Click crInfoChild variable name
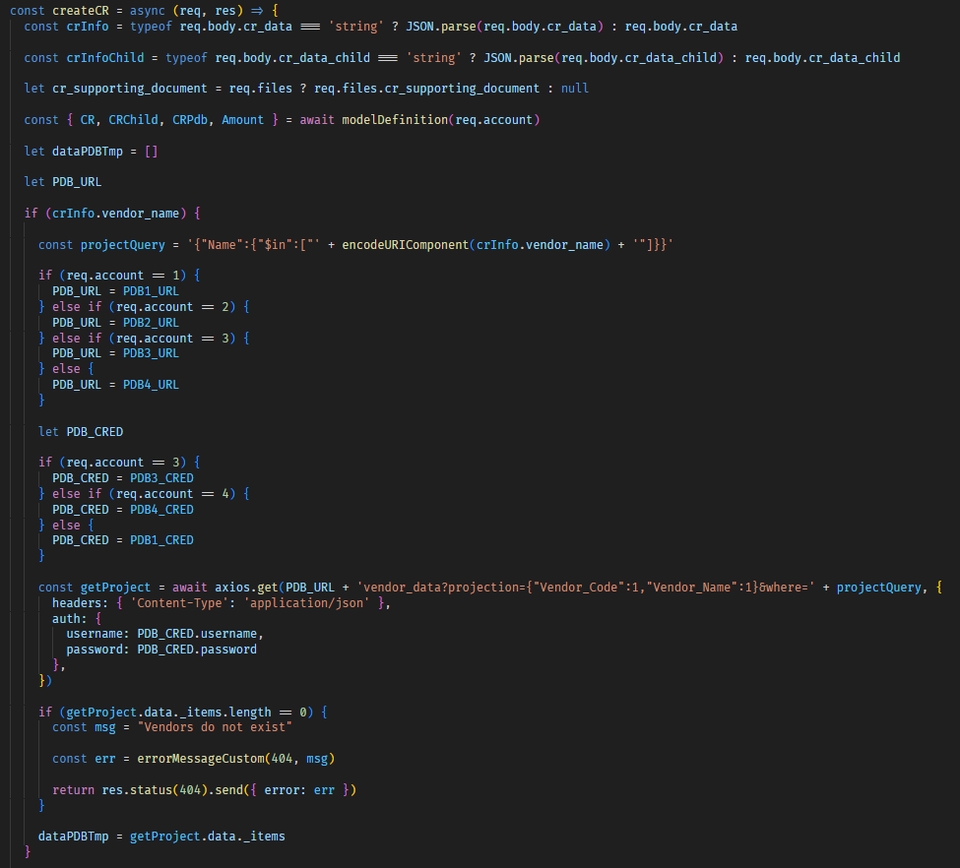The width and height of the screenshot is (960, 868). pyautogui.click(x=105, y=58)
